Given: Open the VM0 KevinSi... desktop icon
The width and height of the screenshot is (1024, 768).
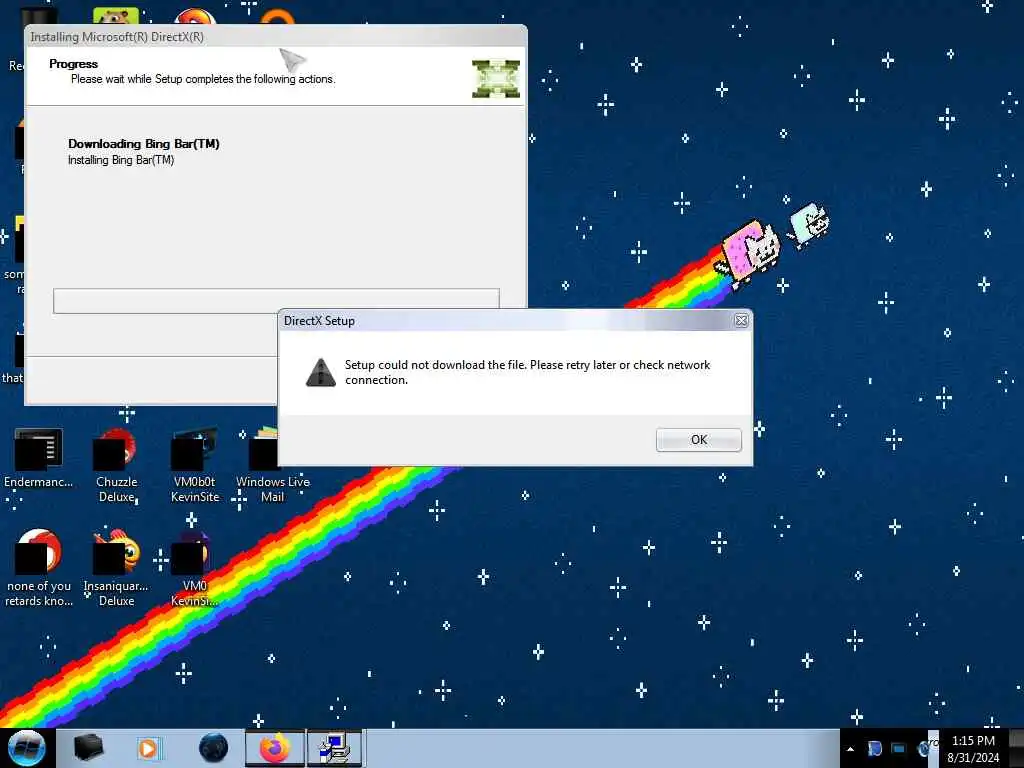Looking at the screenshot, I should [195, 568].
